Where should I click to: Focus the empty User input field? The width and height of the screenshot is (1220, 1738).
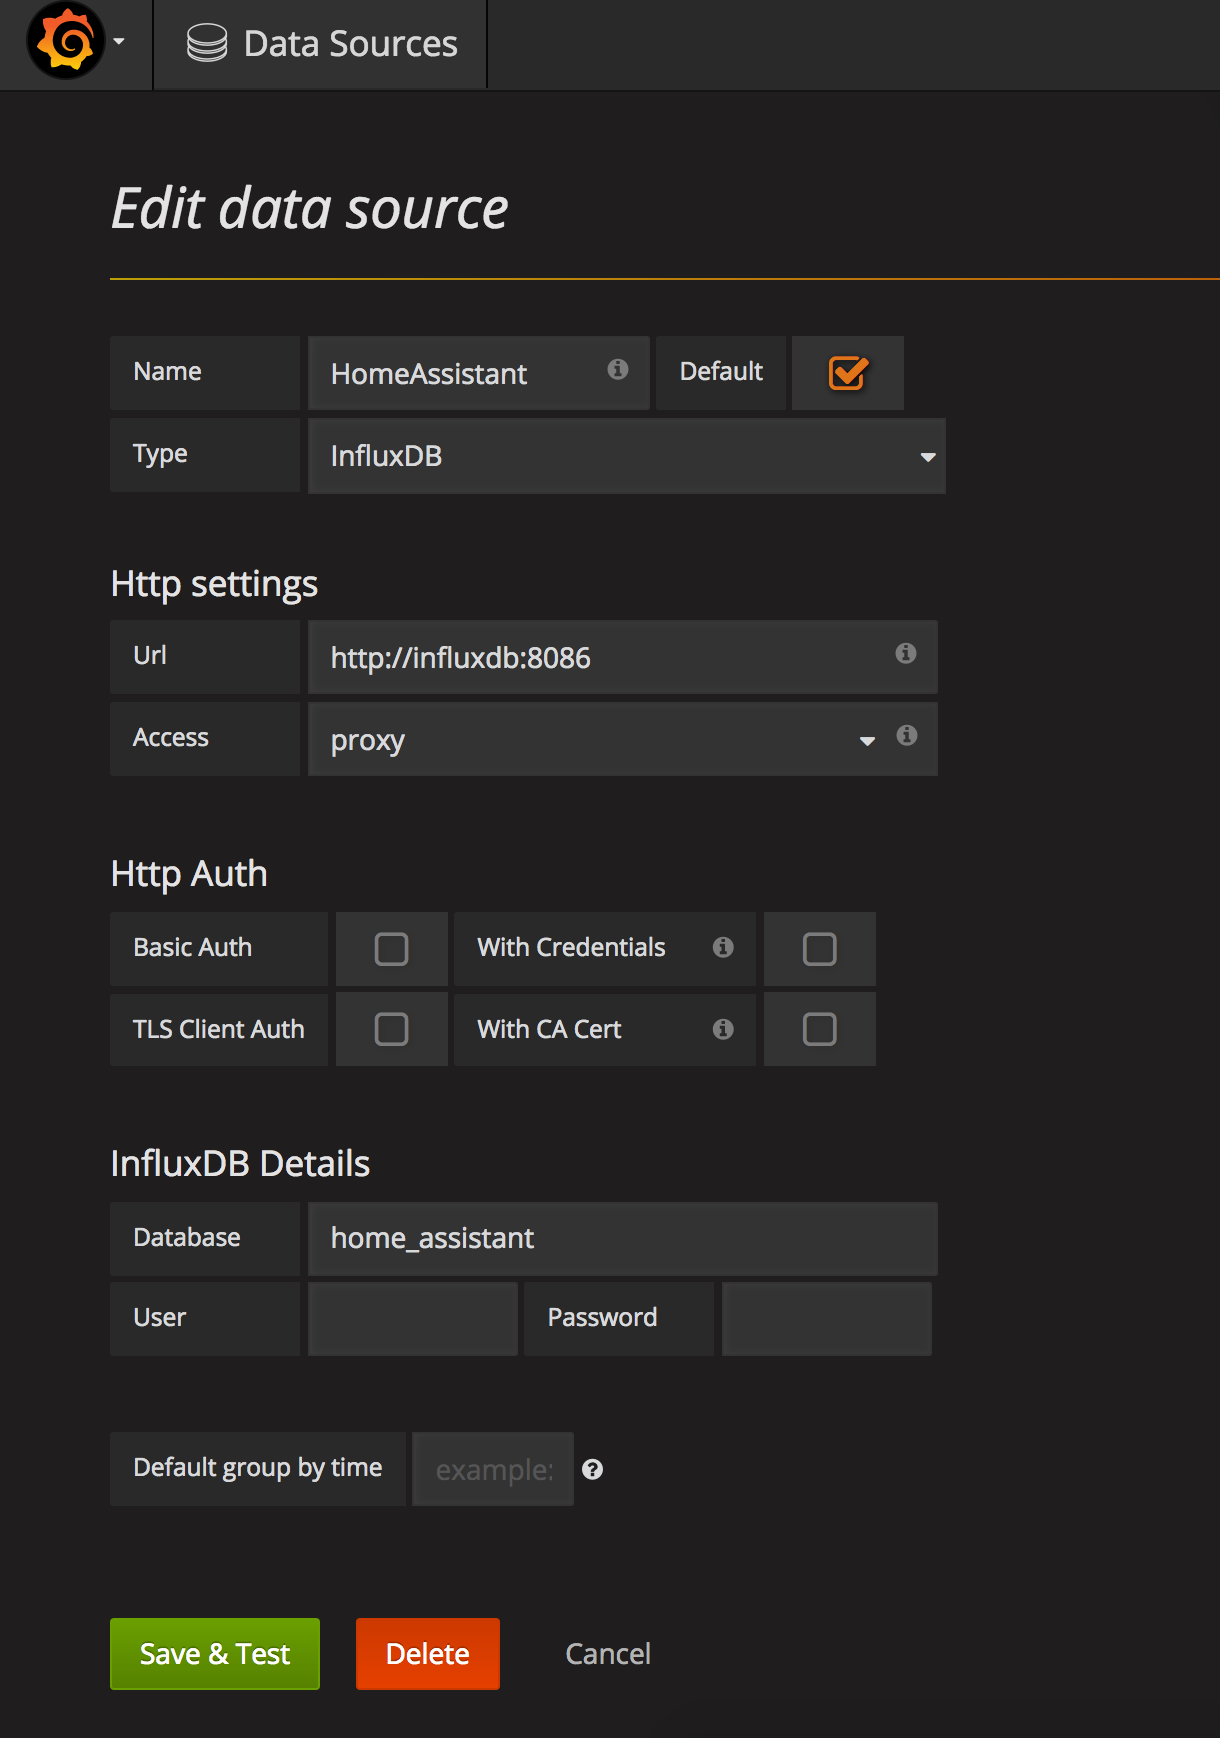pos(413,1319)
